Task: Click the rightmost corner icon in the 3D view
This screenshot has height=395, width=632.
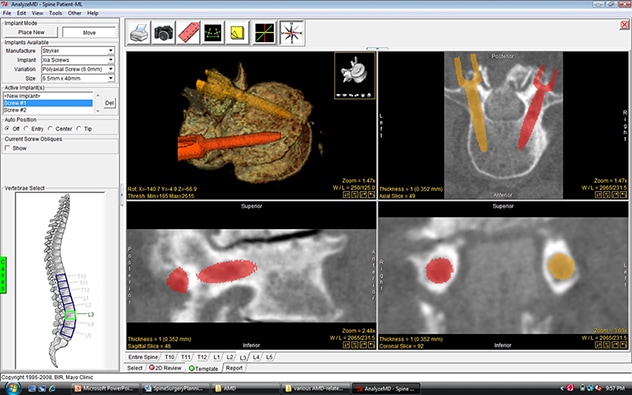Action: click(x=371, y=195)
